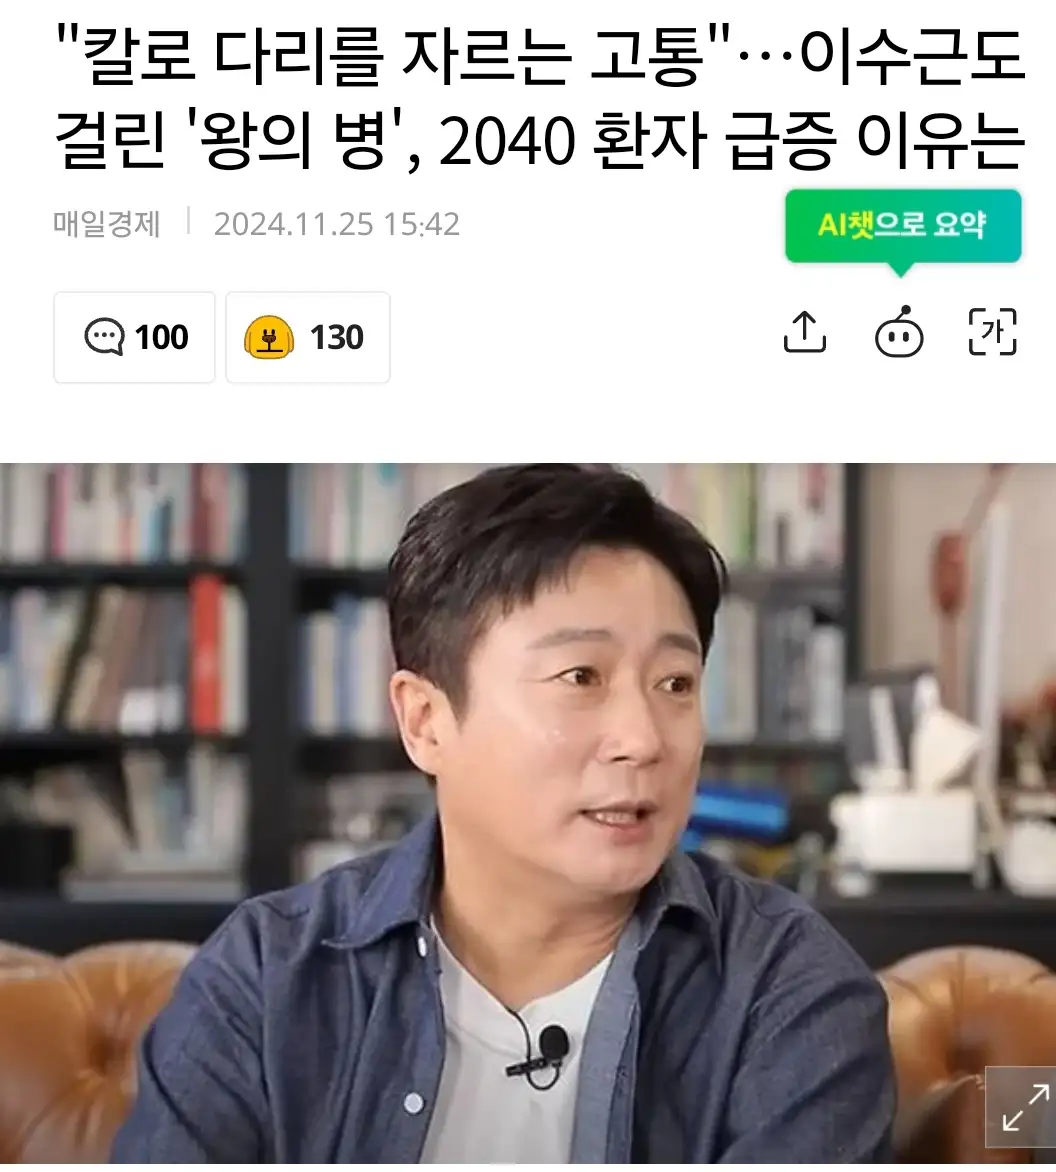Click the name '이수근도' in the headline
The width and height of the screenshot is (1056, 1172).
912,57
